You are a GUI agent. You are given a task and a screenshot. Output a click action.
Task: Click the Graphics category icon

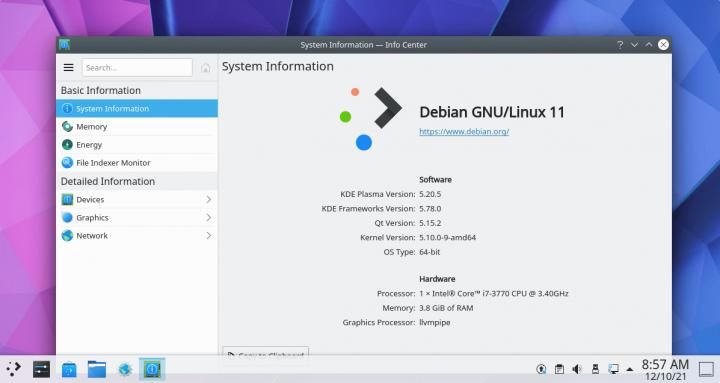68,217
